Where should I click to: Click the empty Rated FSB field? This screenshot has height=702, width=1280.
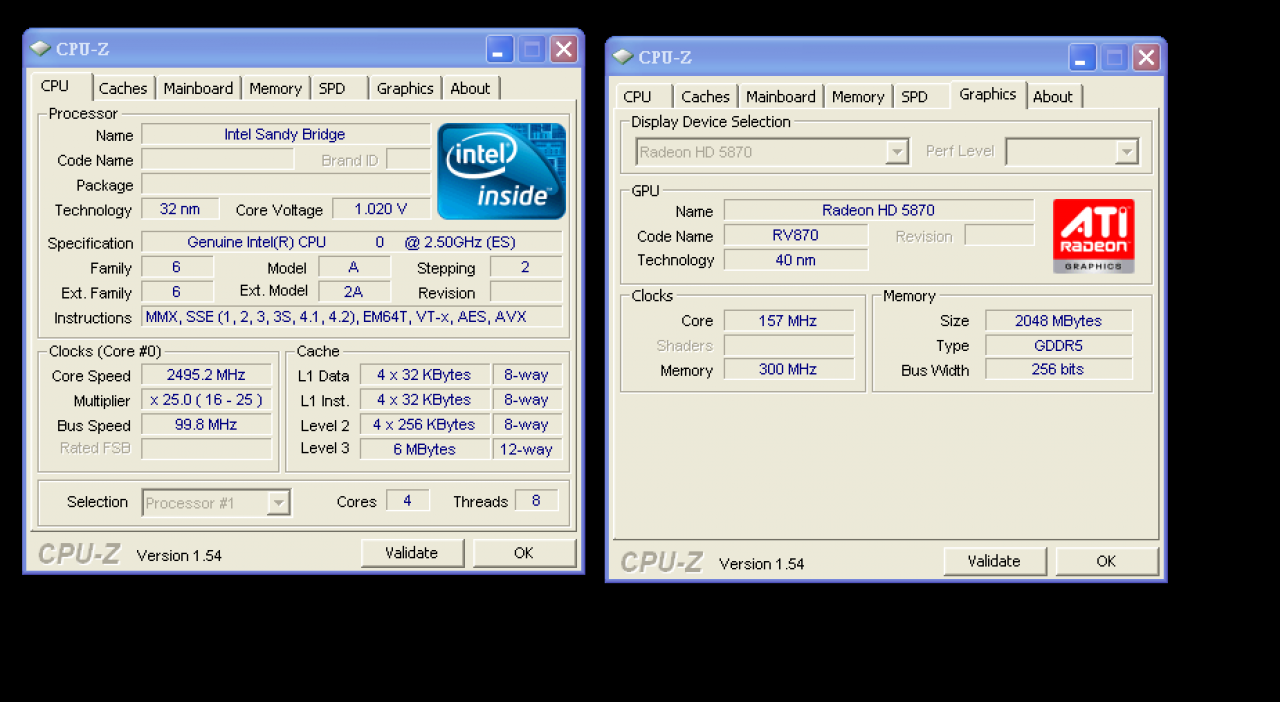206,449
